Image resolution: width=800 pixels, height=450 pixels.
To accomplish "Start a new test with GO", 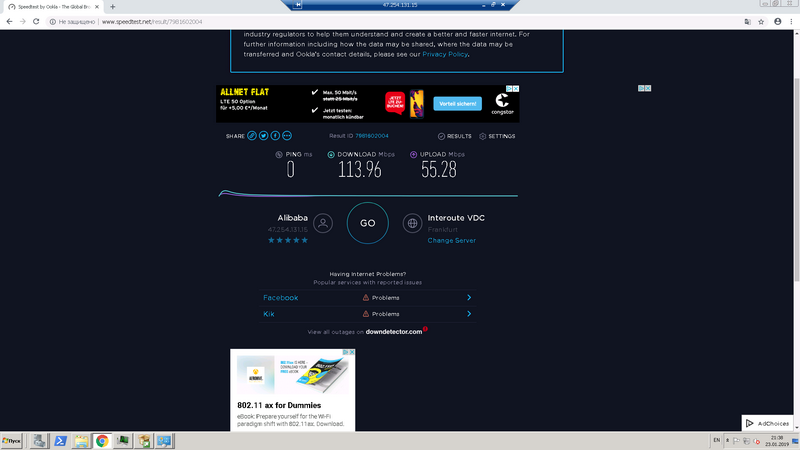I will tap(367, 223).
